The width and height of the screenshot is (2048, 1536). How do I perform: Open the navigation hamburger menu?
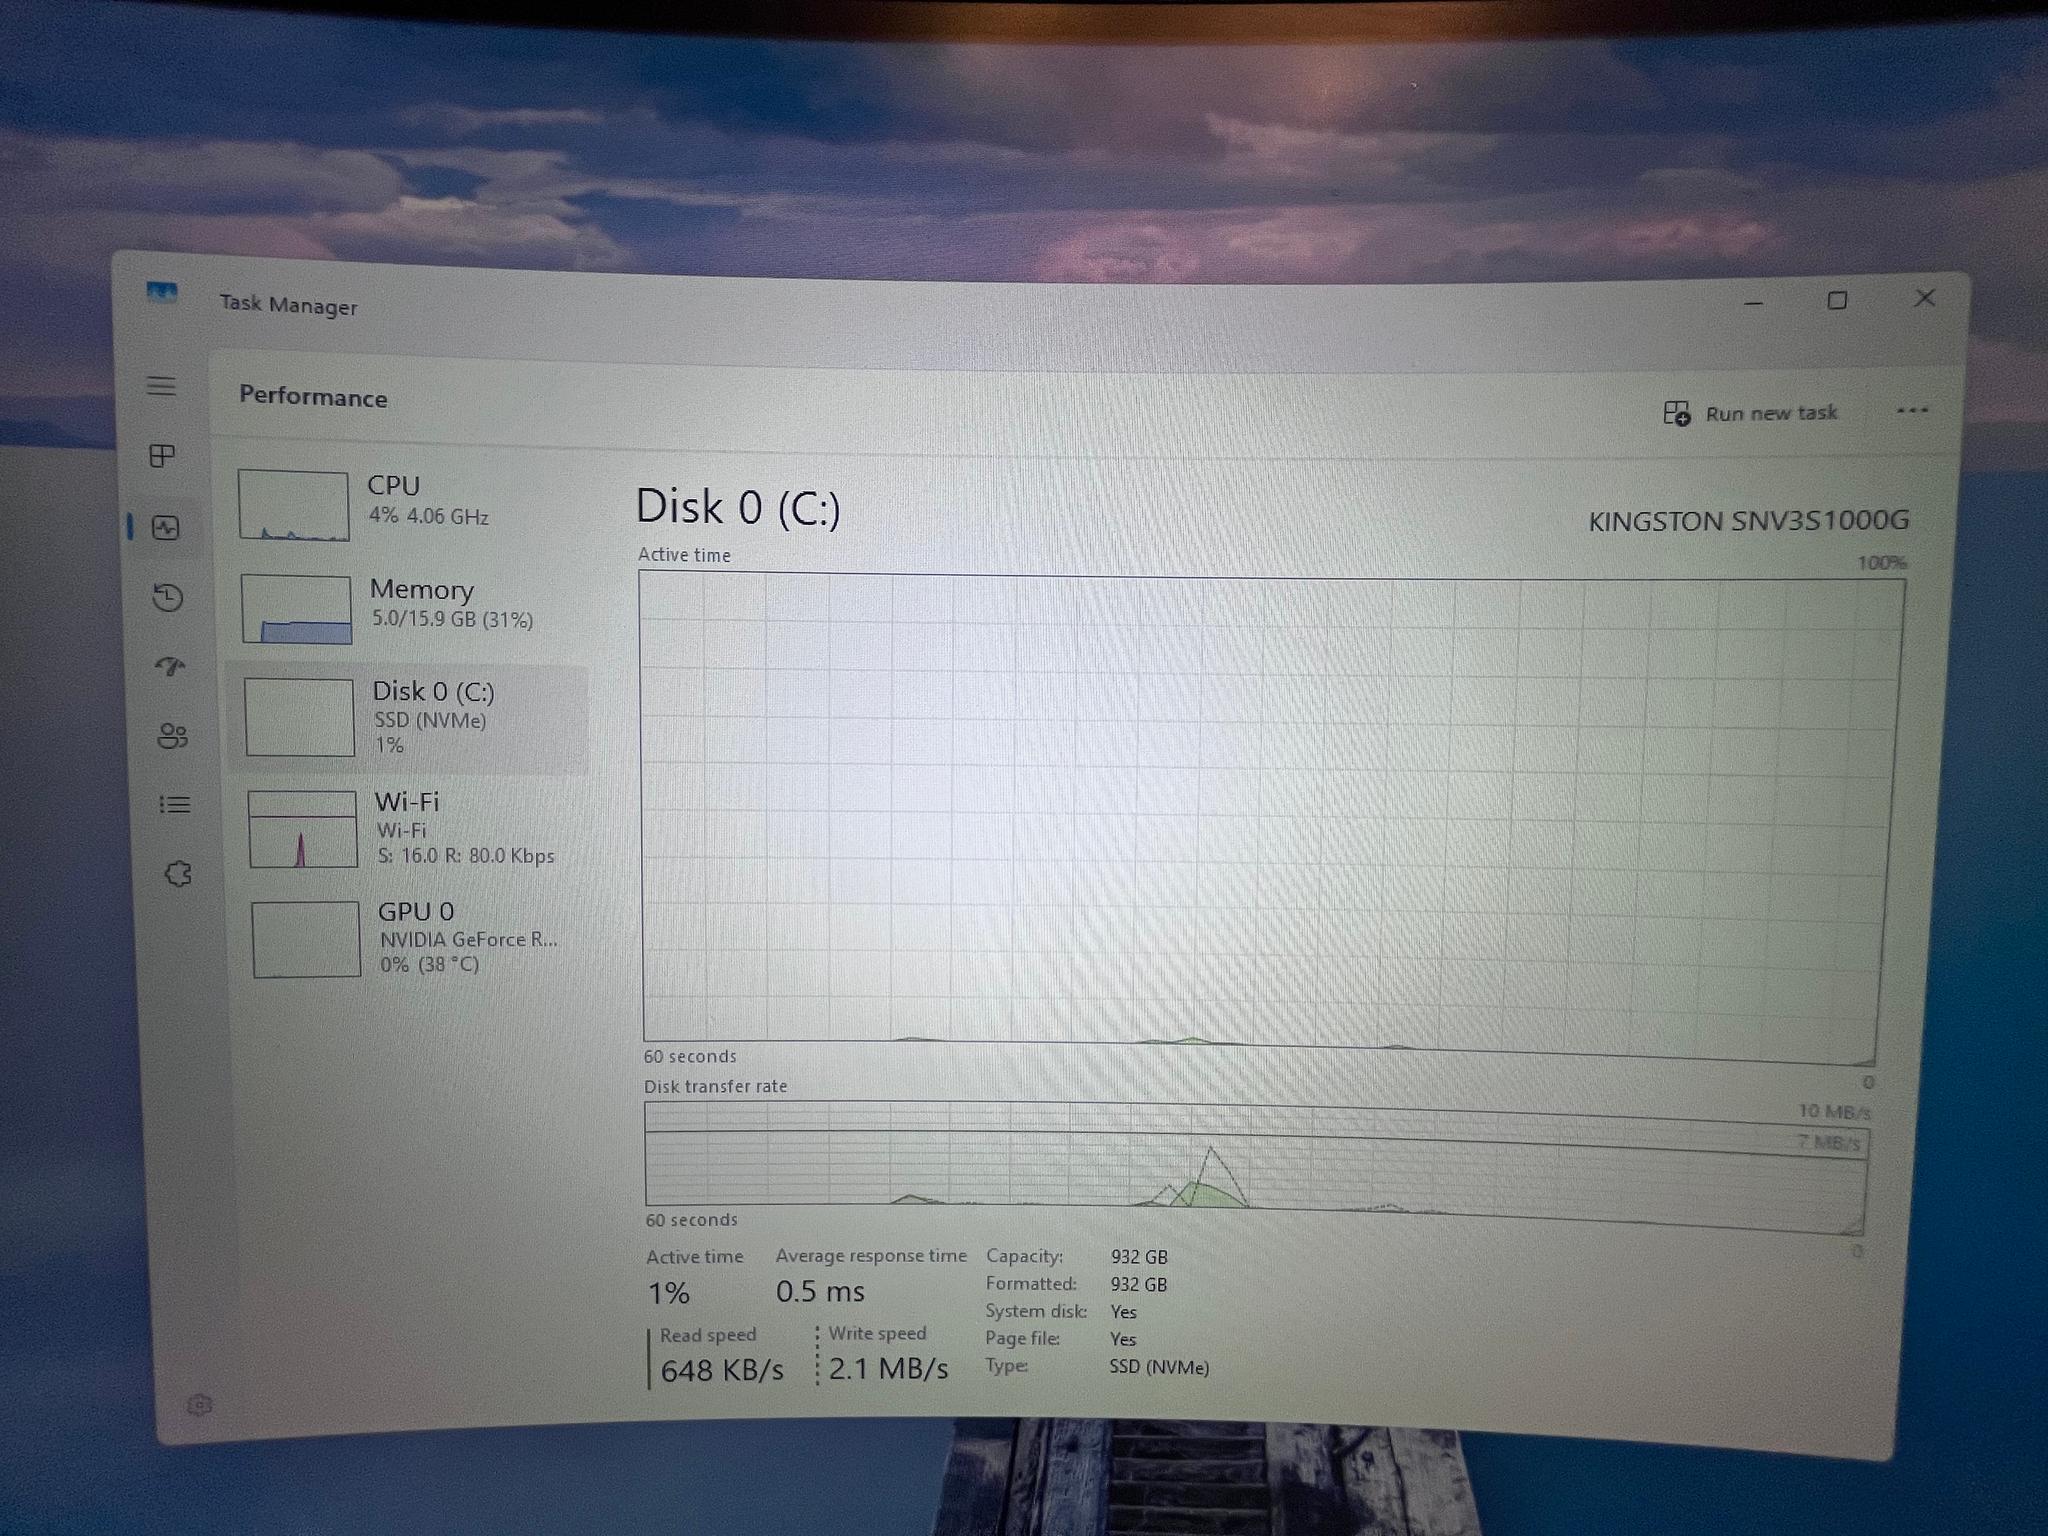click(x=161, y=386)
